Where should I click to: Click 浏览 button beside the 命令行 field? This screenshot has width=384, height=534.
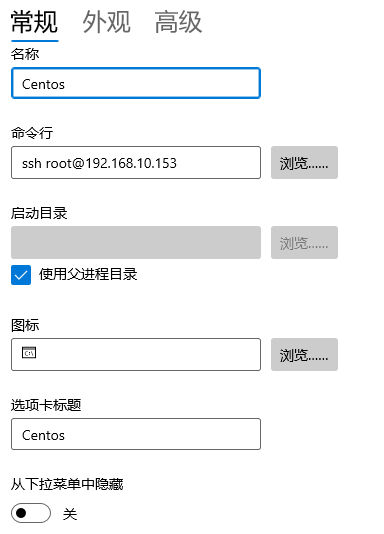pos(304,163)
